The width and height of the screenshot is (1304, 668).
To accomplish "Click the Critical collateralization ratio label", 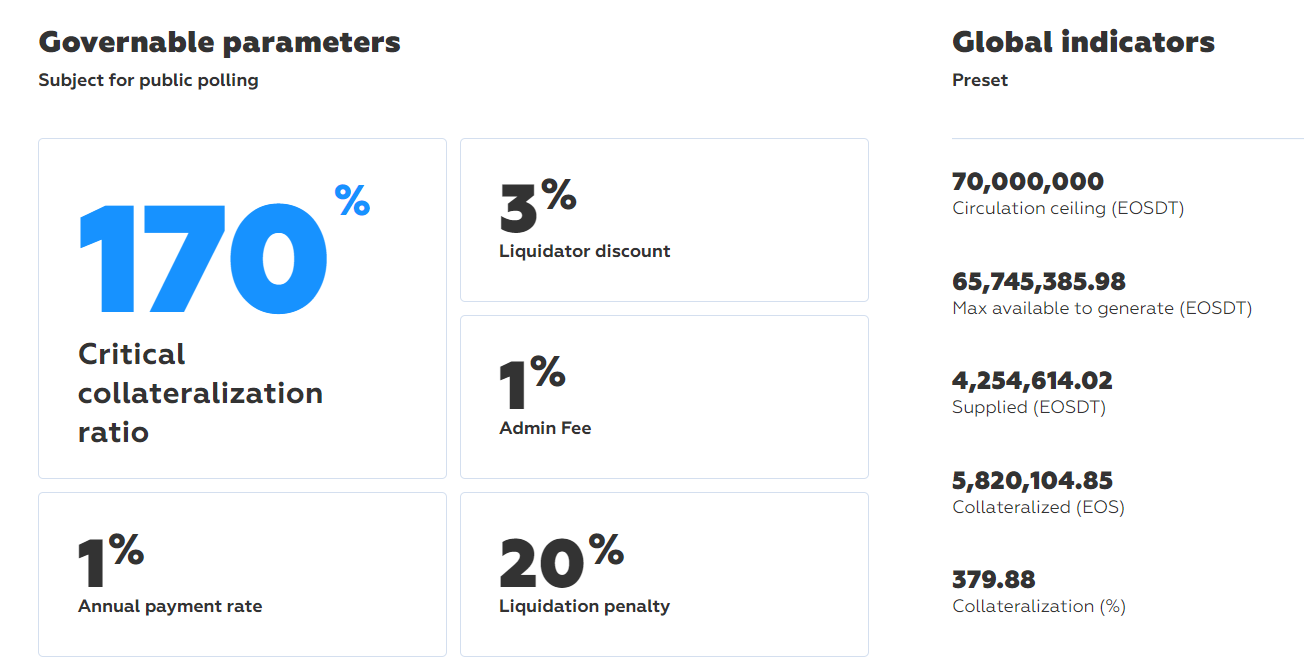I will pos(200,393).
